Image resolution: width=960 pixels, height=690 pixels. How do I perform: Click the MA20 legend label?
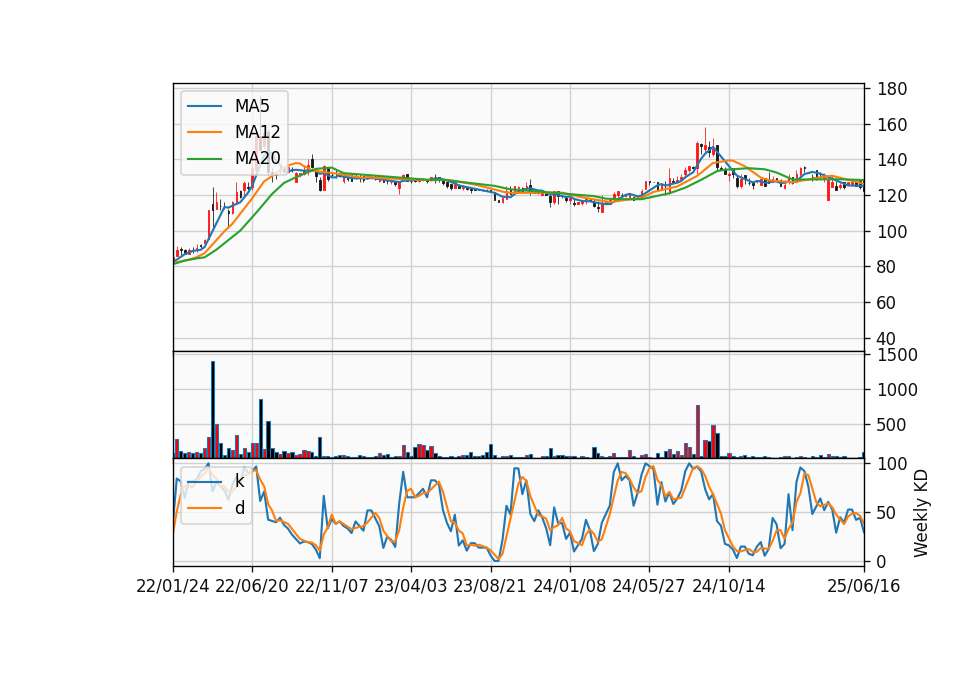coord(257,158)
